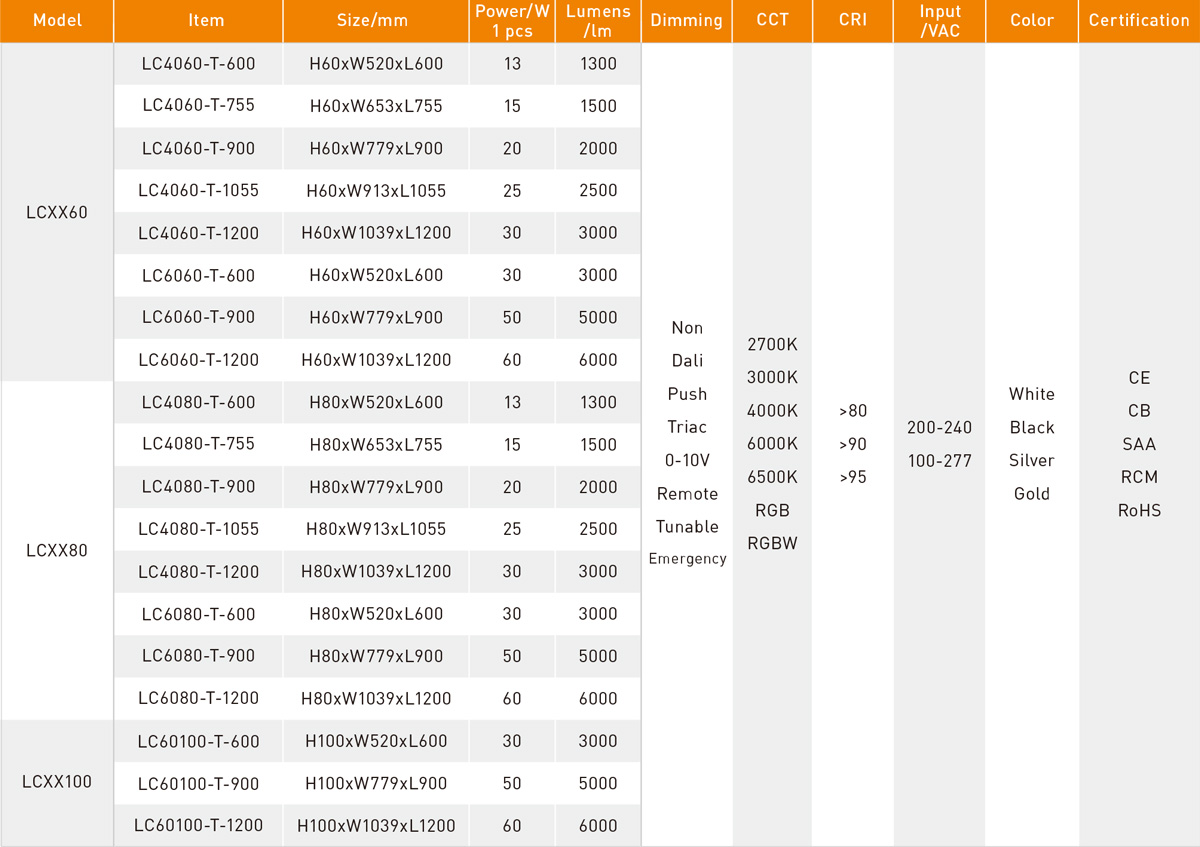This screenshot has width=1200, height=847.
Task: Select the Size/mm column header
Action: [376, 21]
